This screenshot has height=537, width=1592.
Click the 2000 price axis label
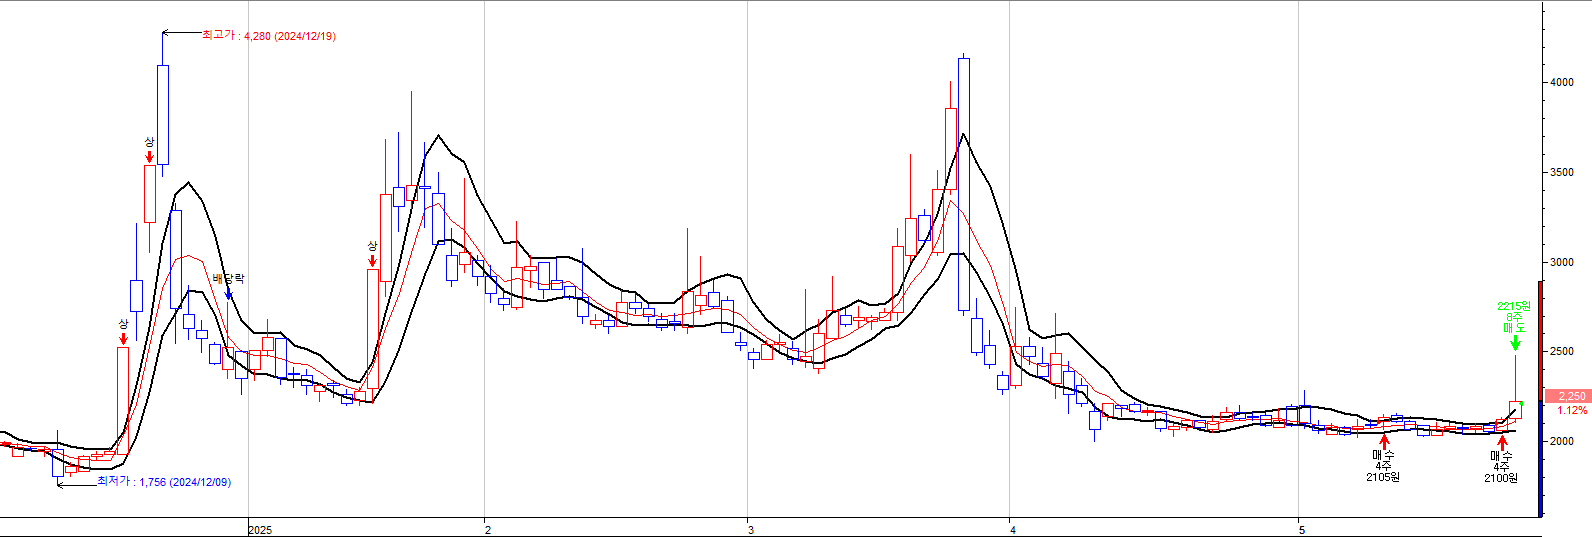coord(1561,441)
